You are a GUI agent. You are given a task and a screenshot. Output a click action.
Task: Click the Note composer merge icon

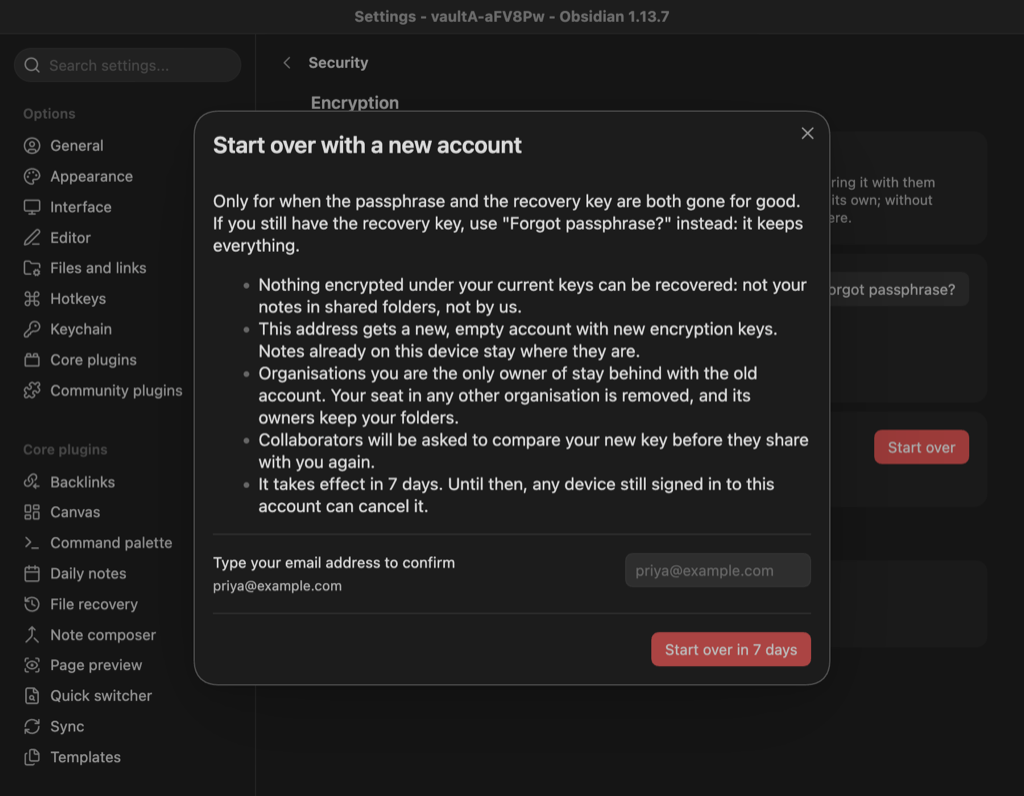tap(32, 635)
